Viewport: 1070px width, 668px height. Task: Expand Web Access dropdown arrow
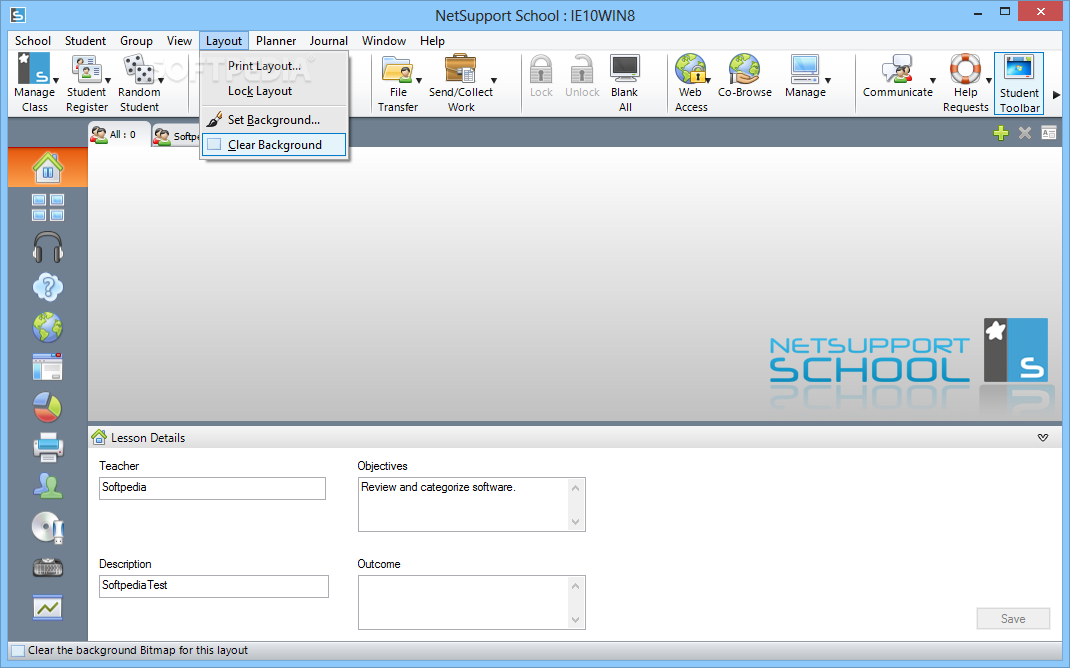click(708, 81)
